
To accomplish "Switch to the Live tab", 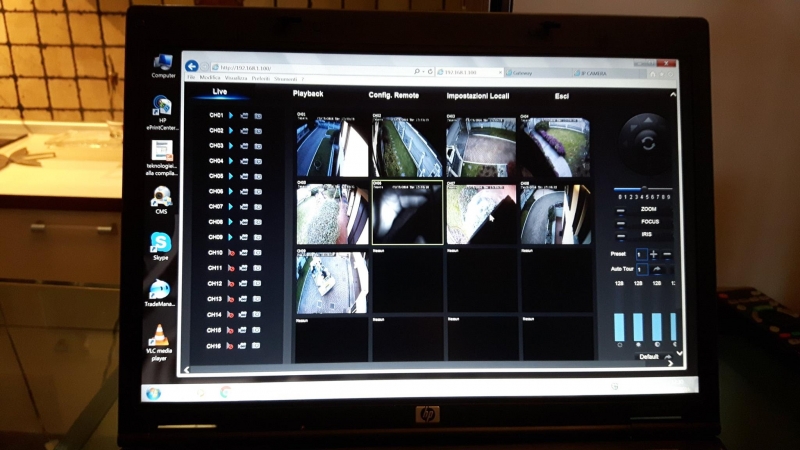I will pyautogui.click(x=219, y=91).
